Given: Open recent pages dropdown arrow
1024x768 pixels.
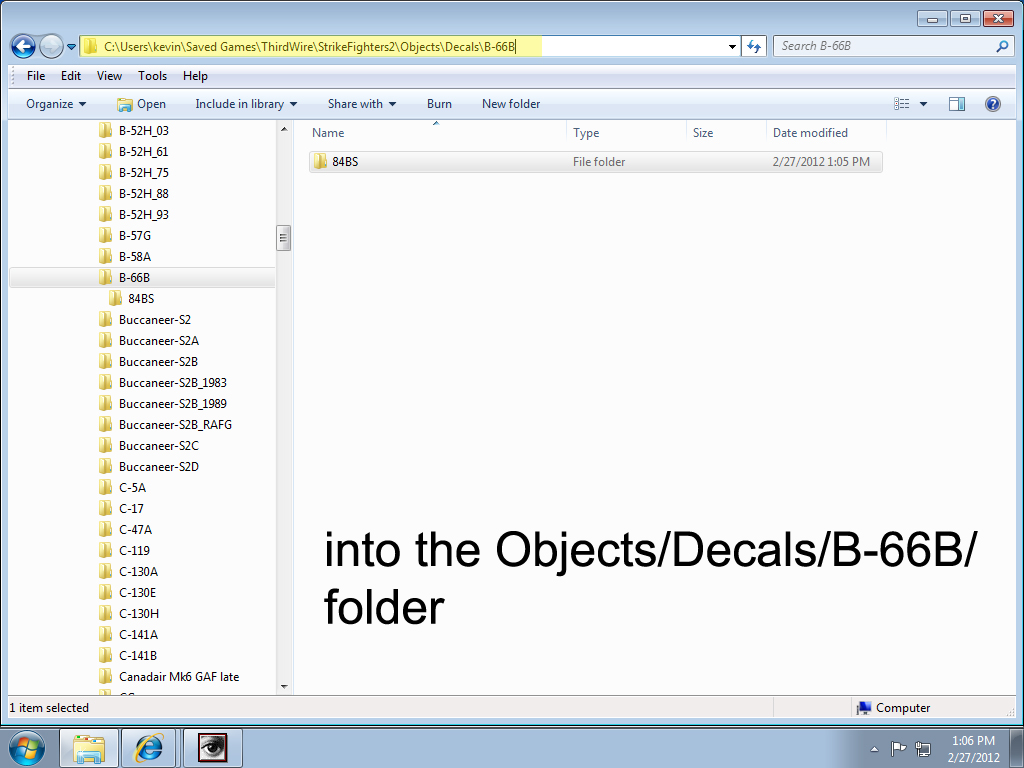Looking at the screenshot, I should pyautogui.click(x=71, y=47).
